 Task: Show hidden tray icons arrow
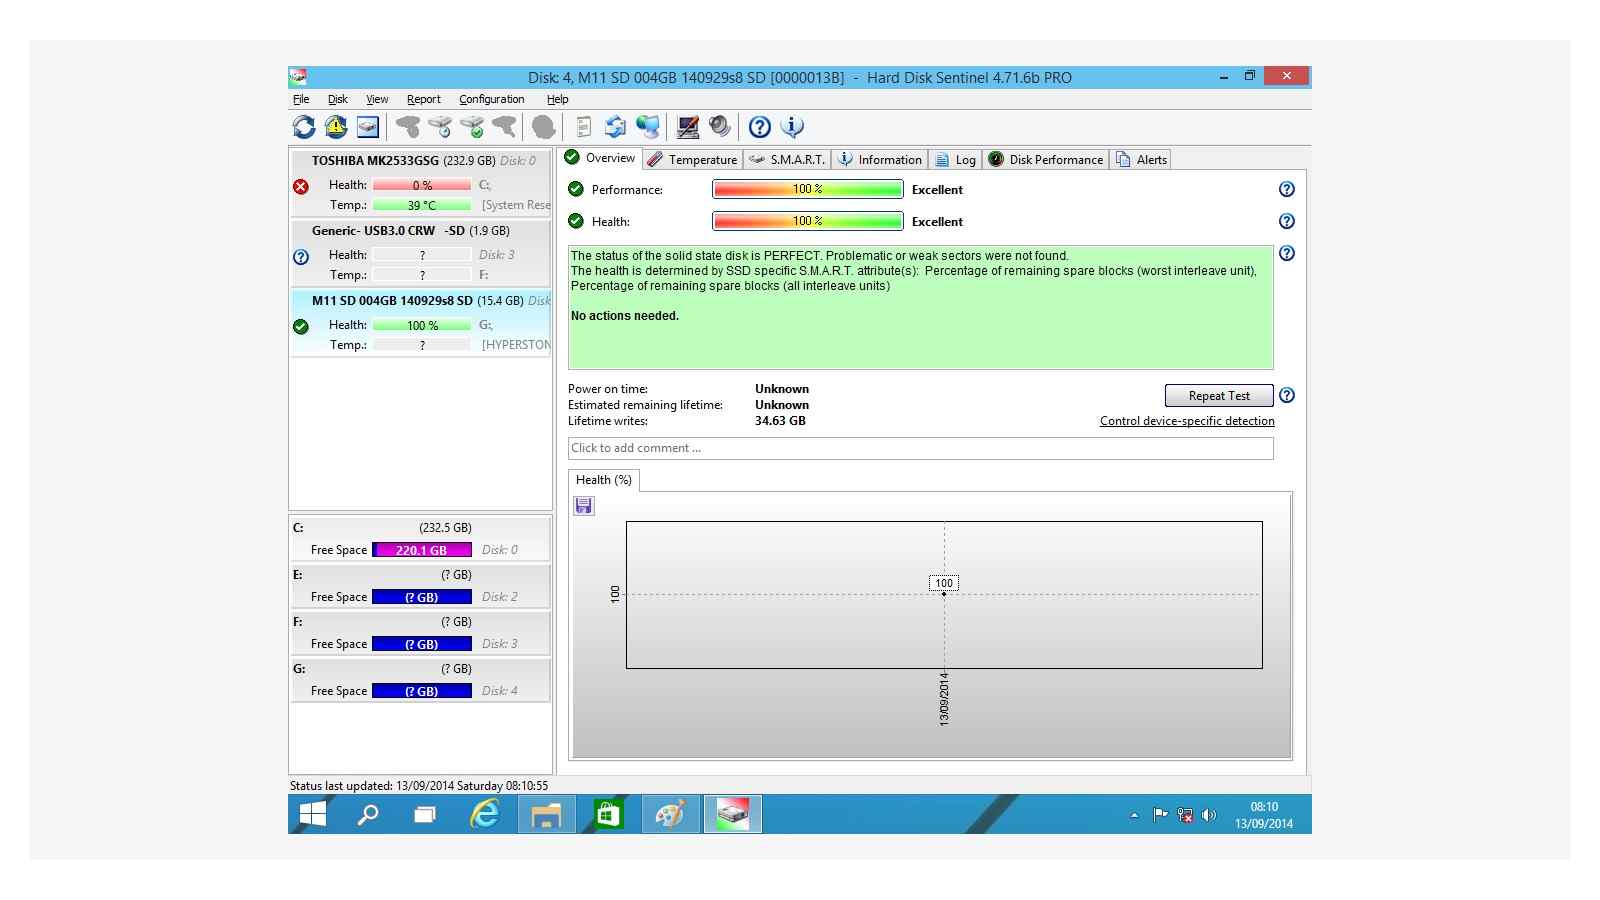(1134, 816)
